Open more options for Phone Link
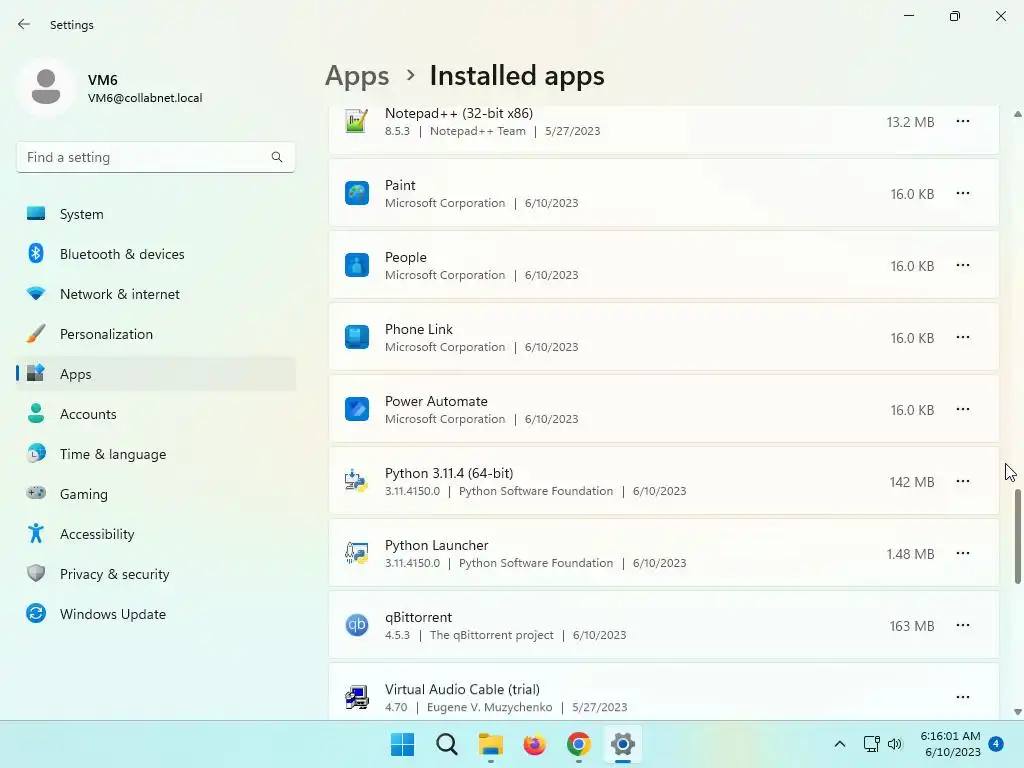This screenshot has width=1024, height=768. (x=963, y=337)
